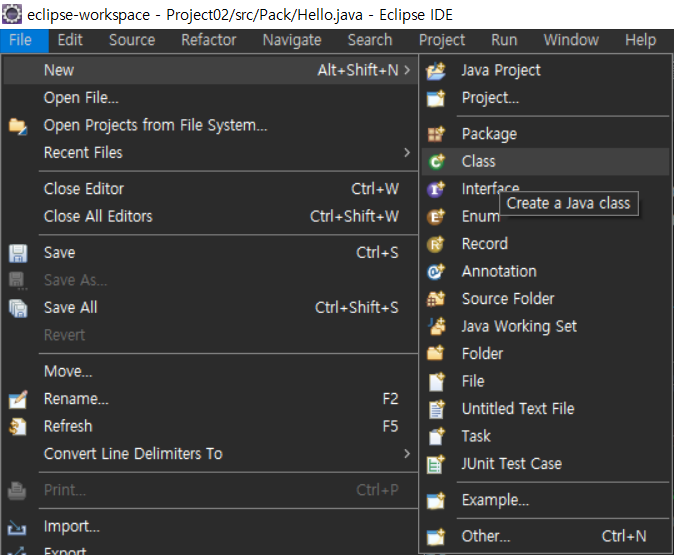Click the JUnit Test Case icon
This screenshot has width=674, height=555.
tap(436, 464)
